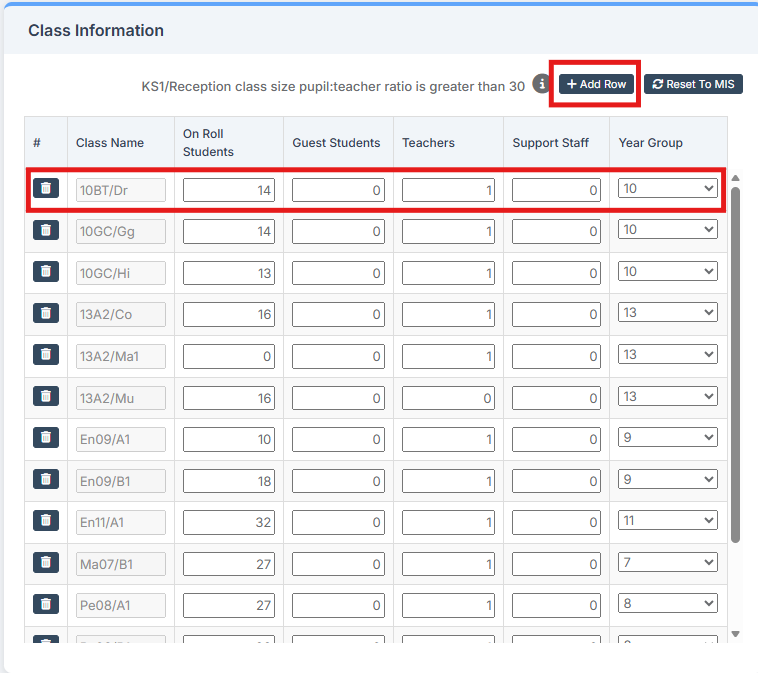Click the scroll down arrow of table

pos(736,633)
